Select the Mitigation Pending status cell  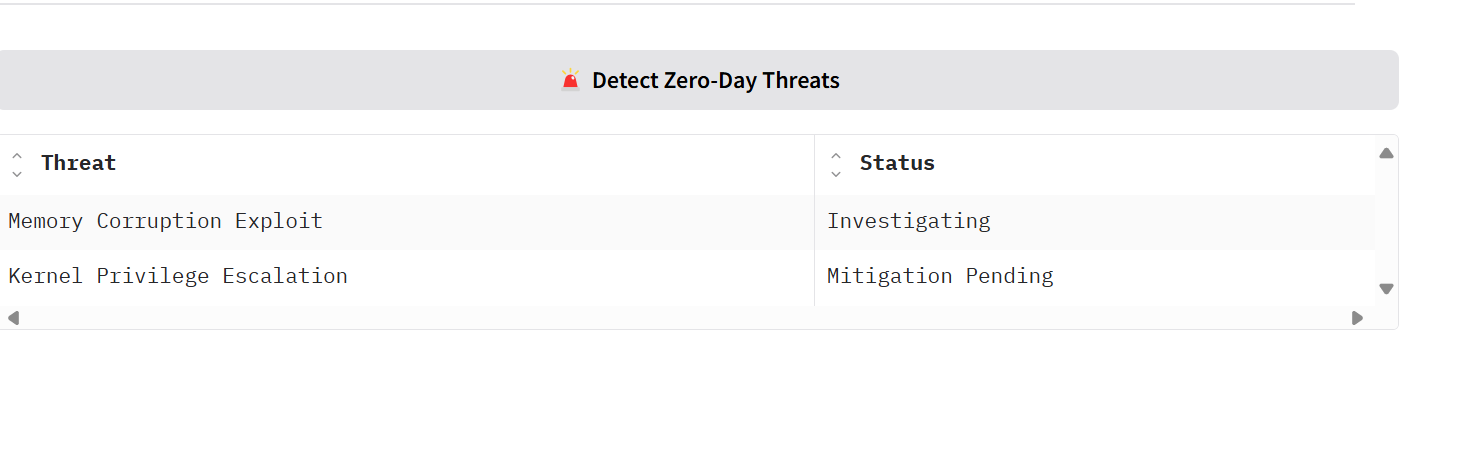1095,276
